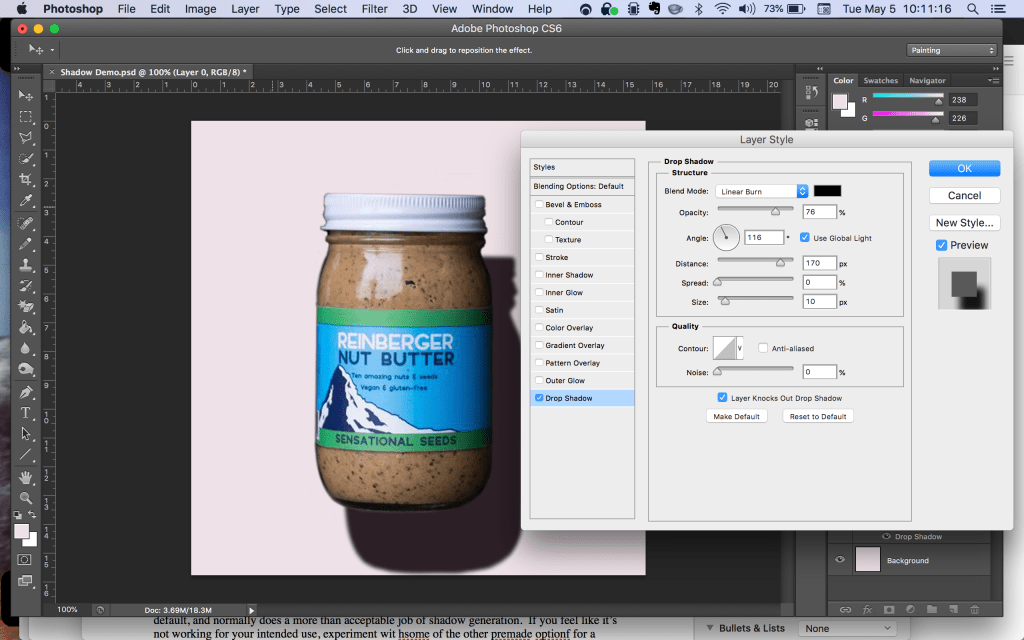Viewport: 1024px width, 640px height.
Task: Click the Add layer mask icon
Action: (x=889, y=609)
